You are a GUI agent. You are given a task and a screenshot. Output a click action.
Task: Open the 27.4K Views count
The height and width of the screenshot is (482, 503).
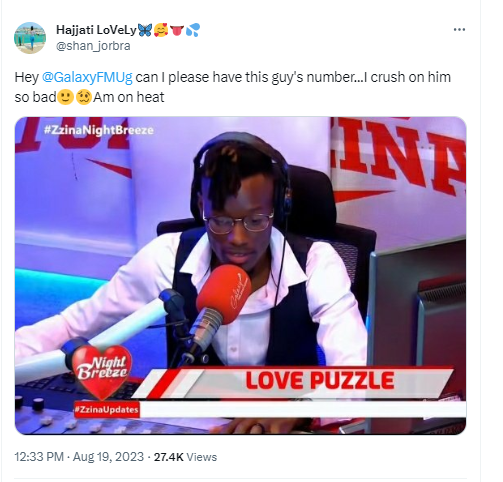click(x=185, y=457)
